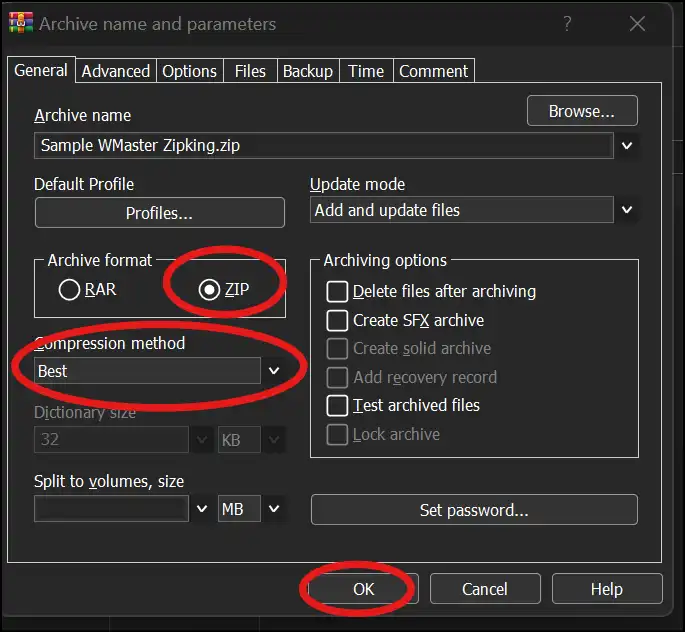The image size is (685, 632).
Task: Open the Comment tab
Action: pyautogui.click(x=433, y=71)
